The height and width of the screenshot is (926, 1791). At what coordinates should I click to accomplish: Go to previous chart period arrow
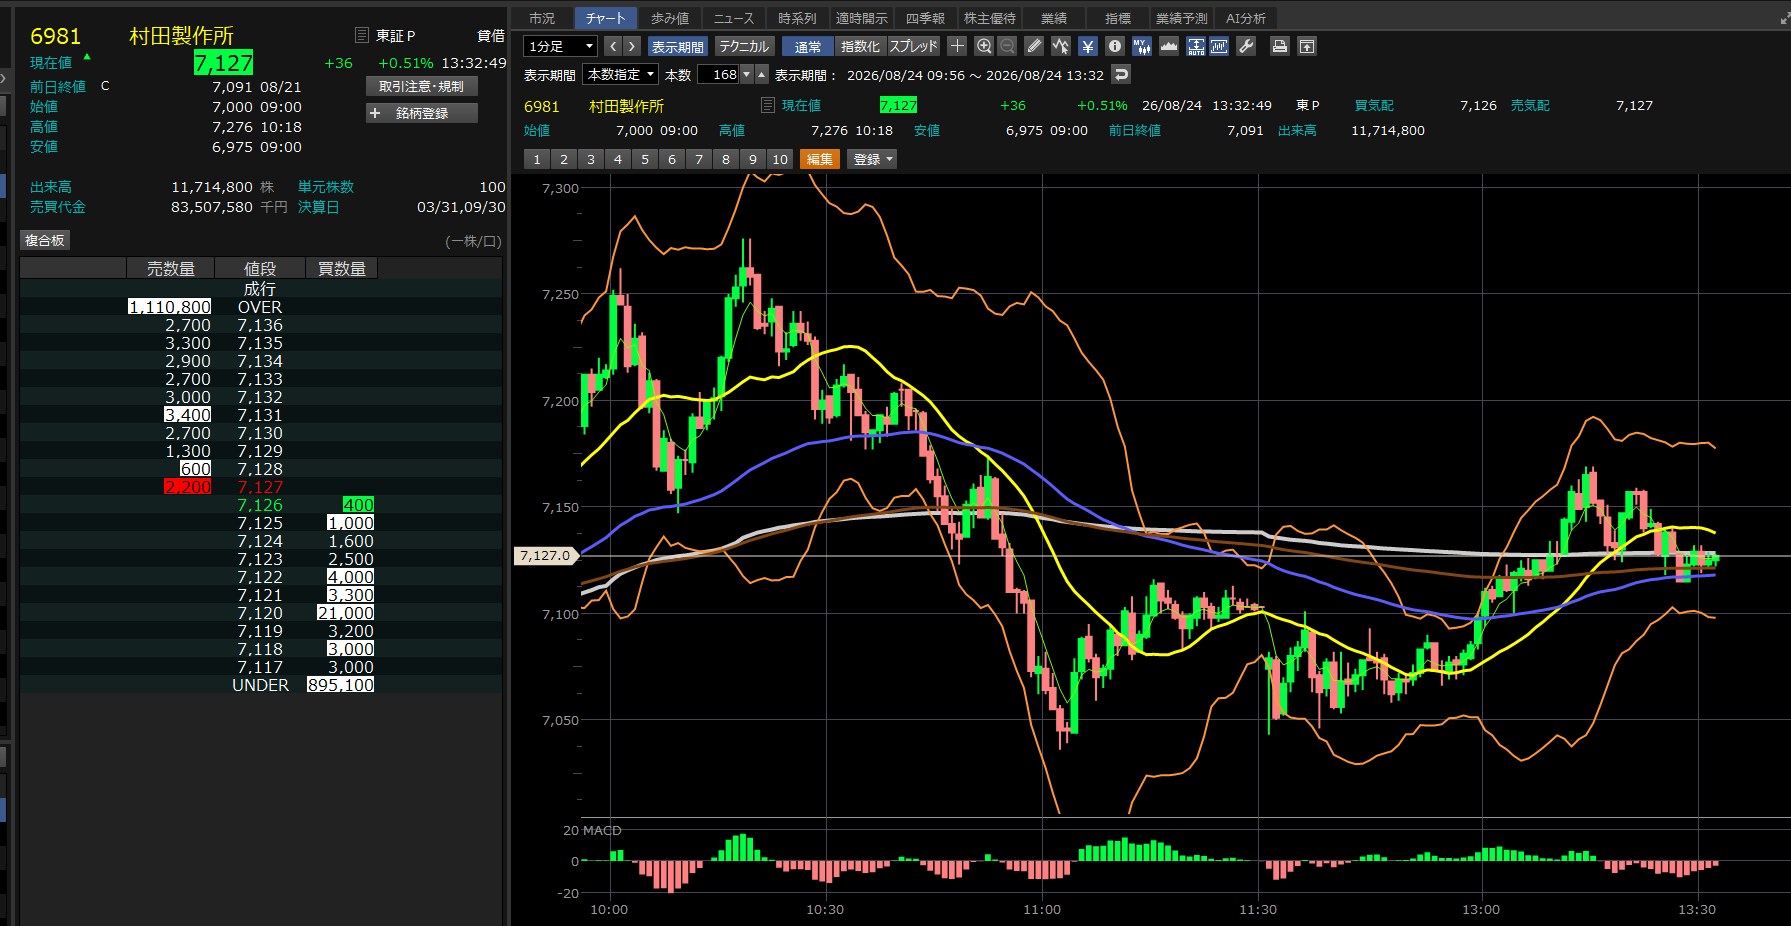point(613,46)
